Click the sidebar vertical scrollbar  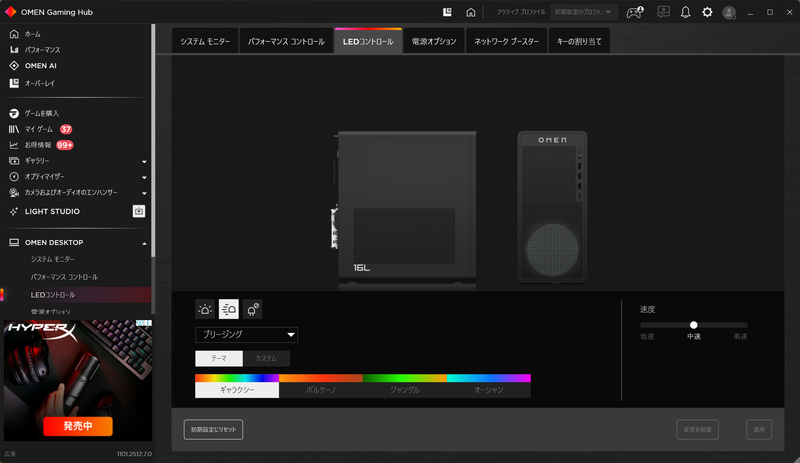point(153,140)
